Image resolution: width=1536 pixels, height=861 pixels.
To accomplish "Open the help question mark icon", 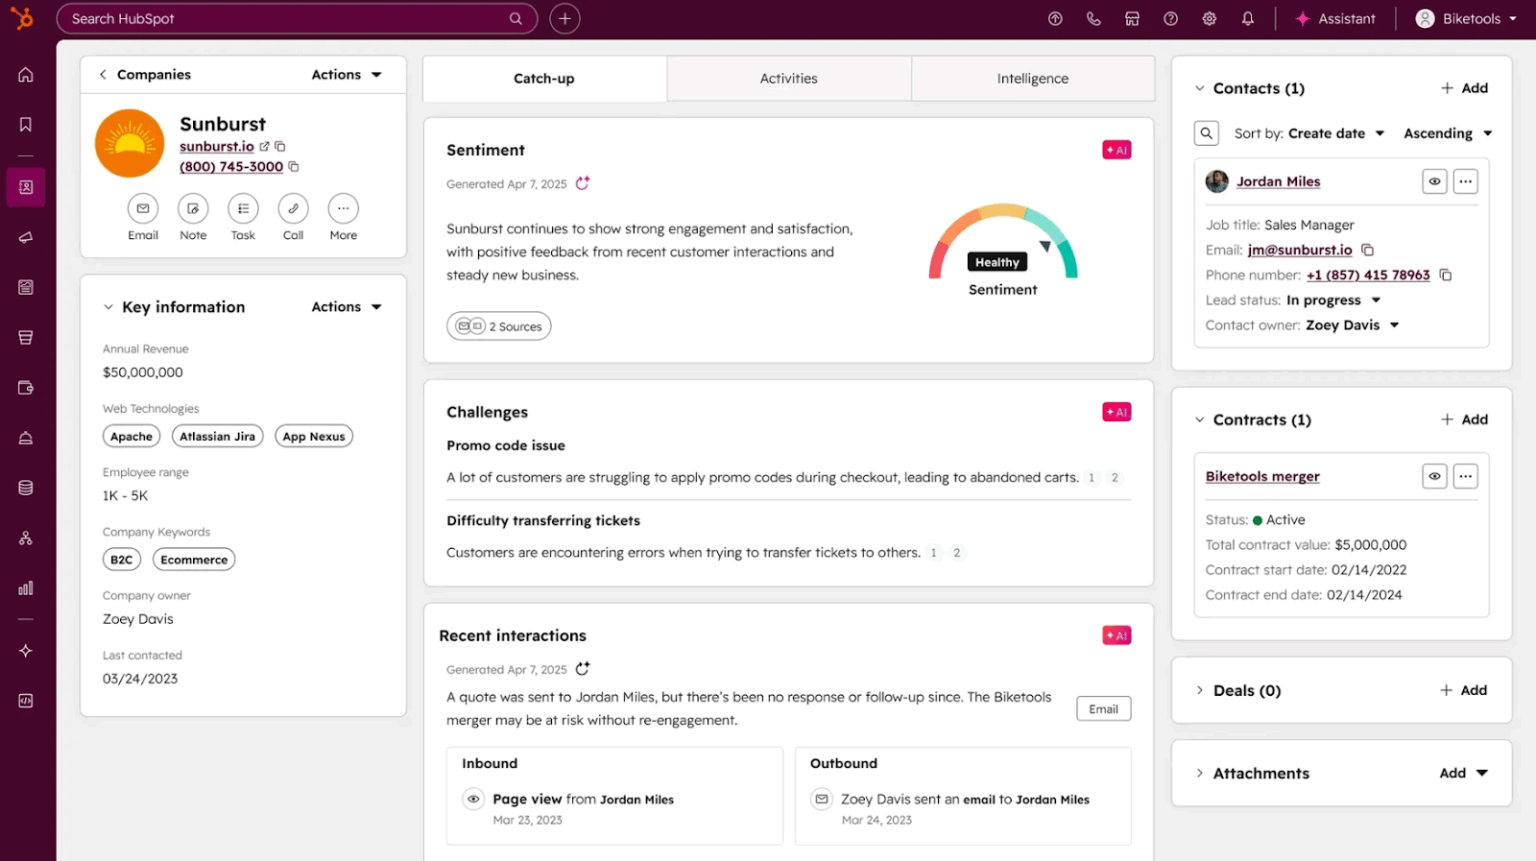I will click(x=1171, y=19).
